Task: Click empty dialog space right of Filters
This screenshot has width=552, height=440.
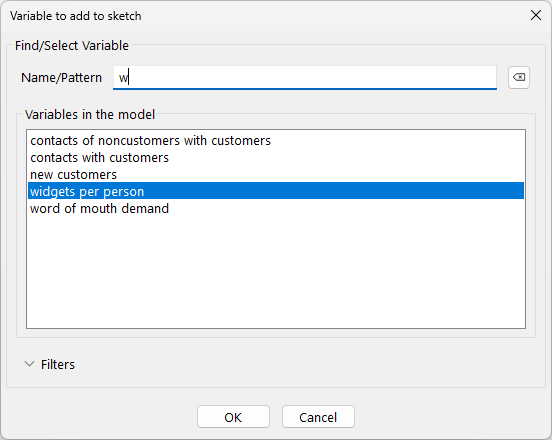Action: pyautogui.click(x=299, y=364)
